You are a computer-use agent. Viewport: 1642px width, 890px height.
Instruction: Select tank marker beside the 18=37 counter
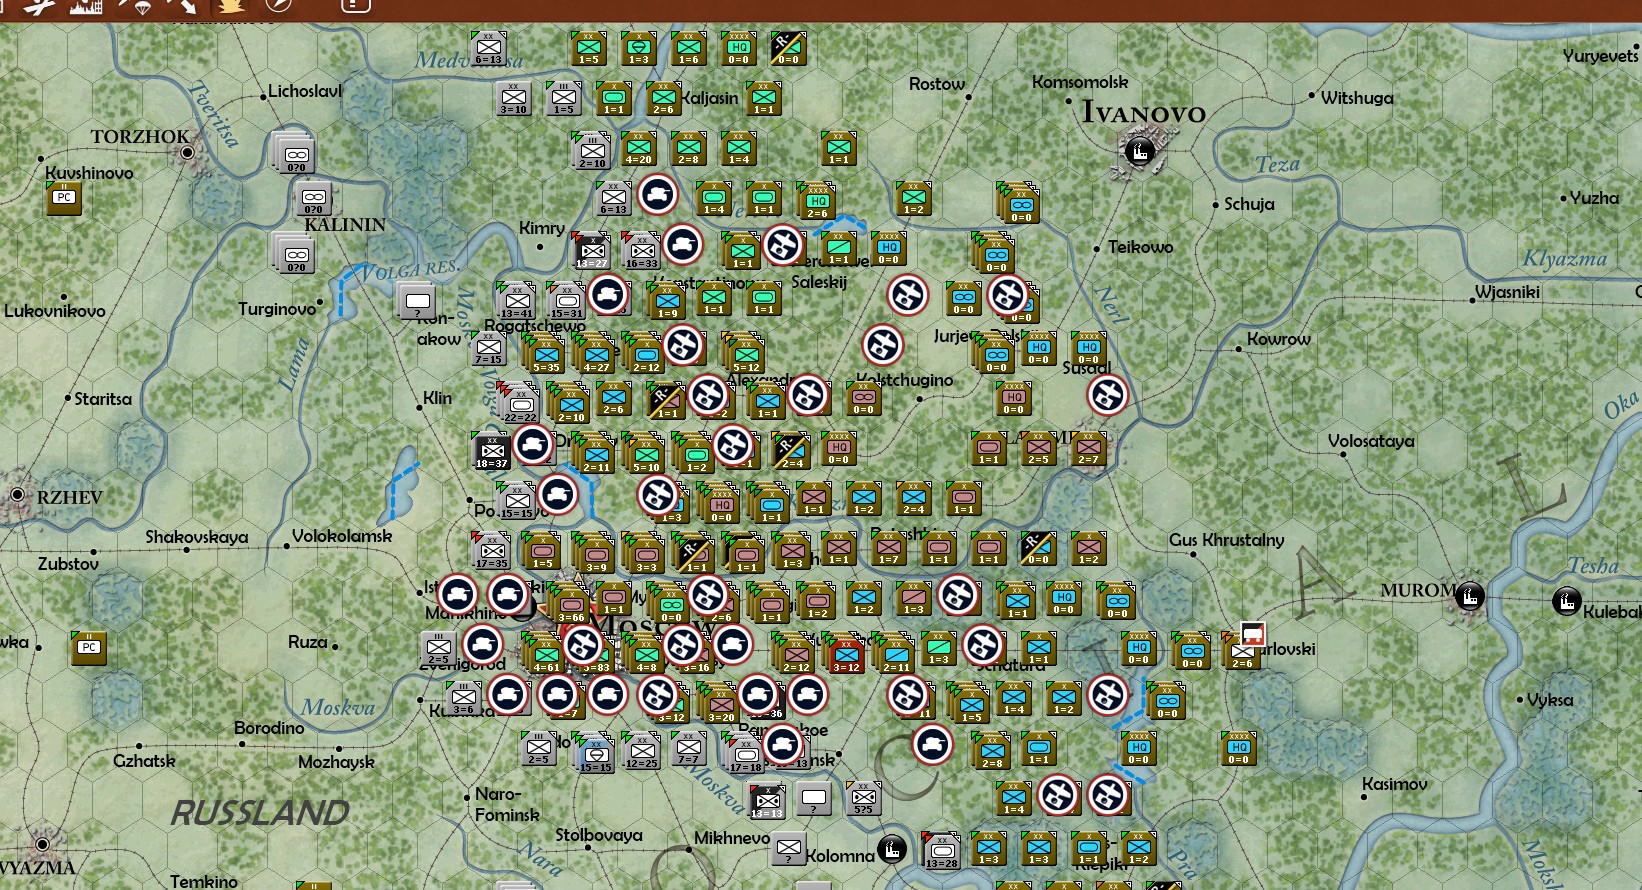click(533, 445)
